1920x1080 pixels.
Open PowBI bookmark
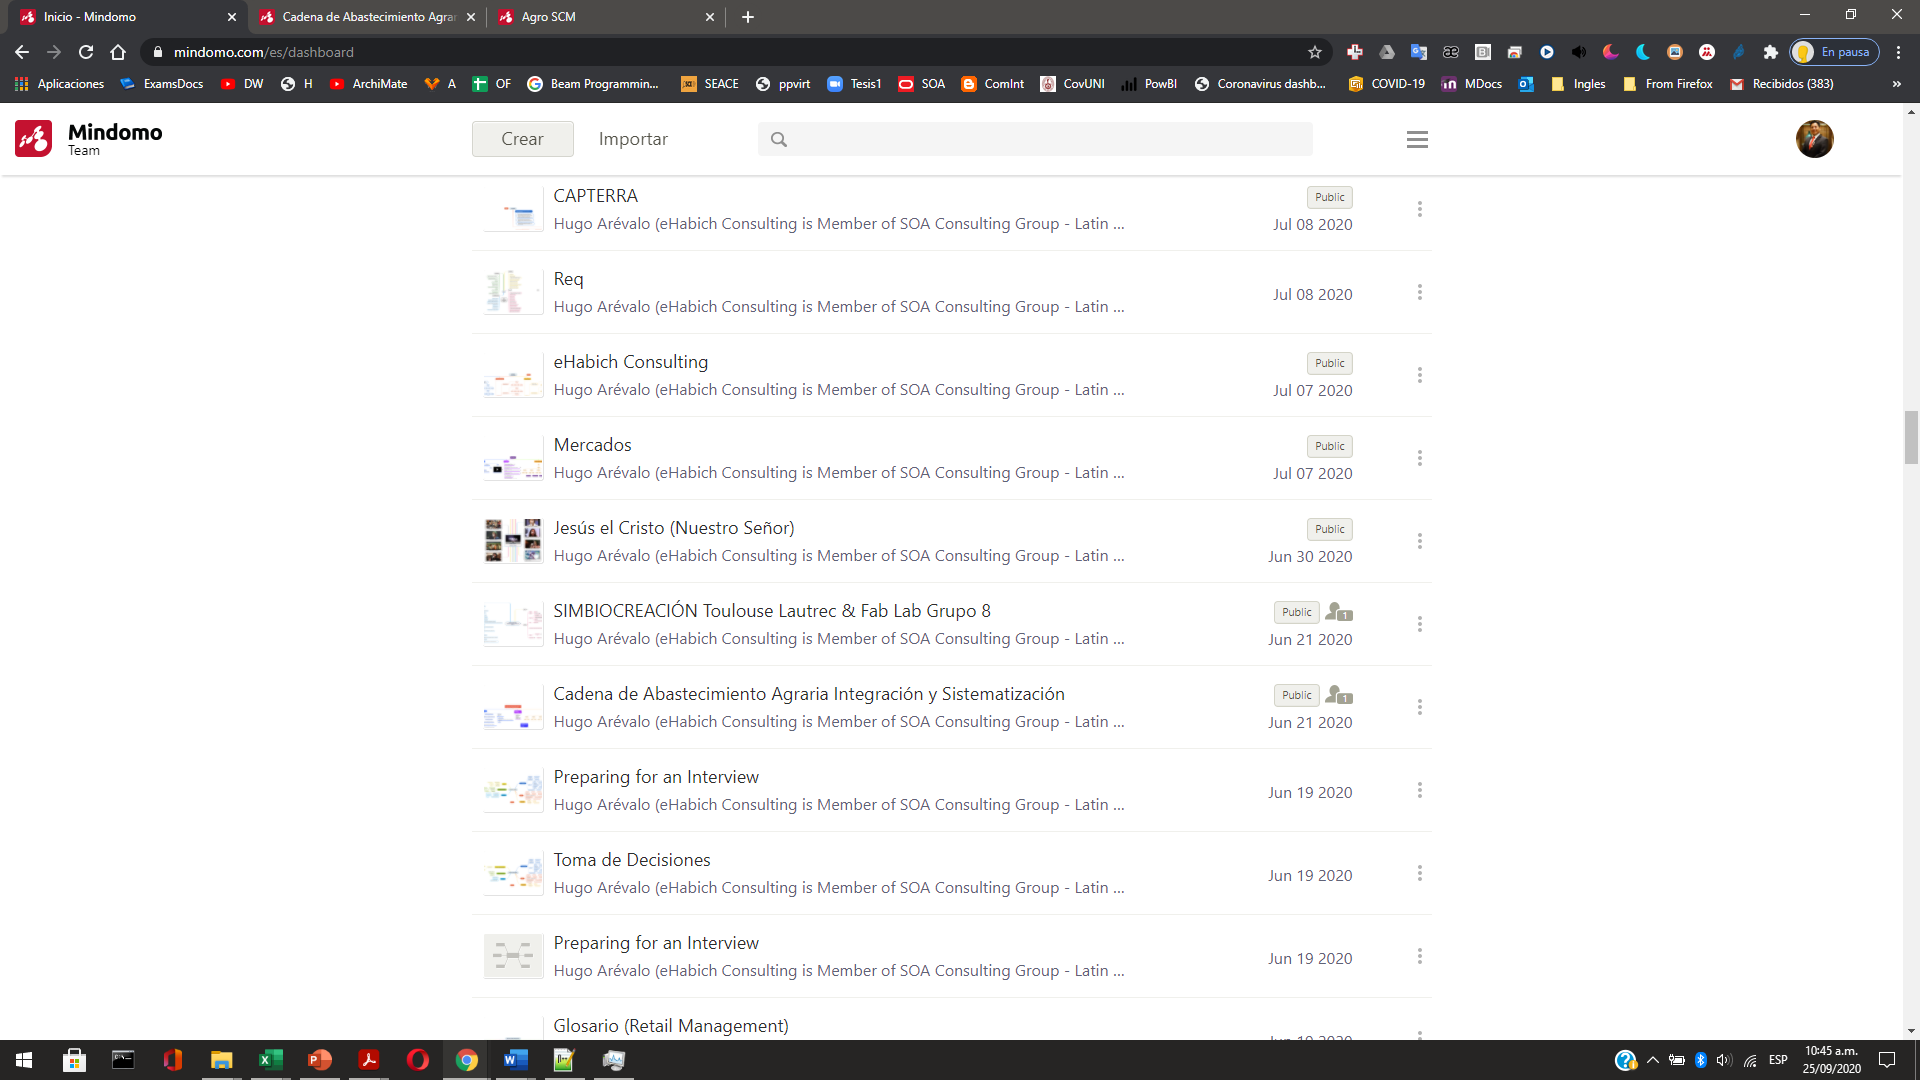tap(1149, 84)
